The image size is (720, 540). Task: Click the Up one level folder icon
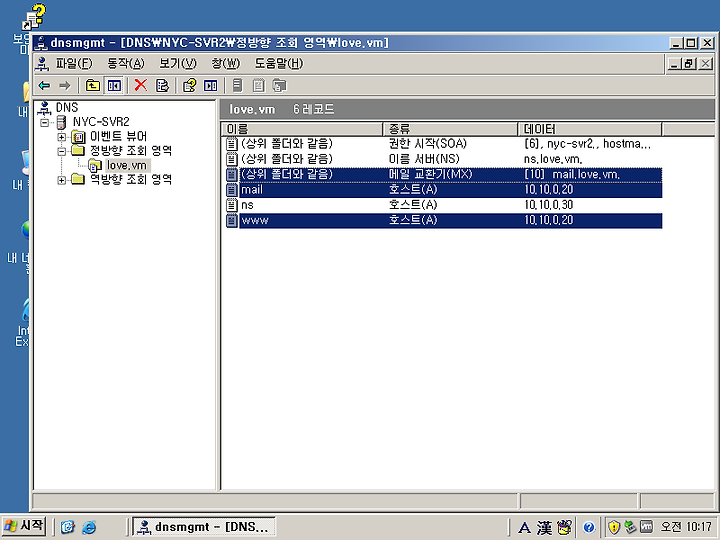[93, 85]
